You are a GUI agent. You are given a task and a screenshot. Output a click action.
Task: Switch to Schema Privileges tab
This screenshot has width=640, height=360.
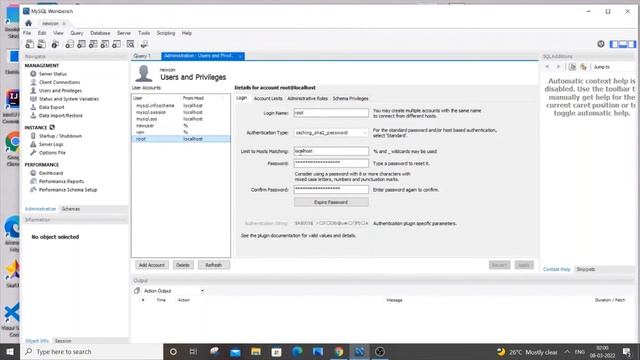click(350, 98)
